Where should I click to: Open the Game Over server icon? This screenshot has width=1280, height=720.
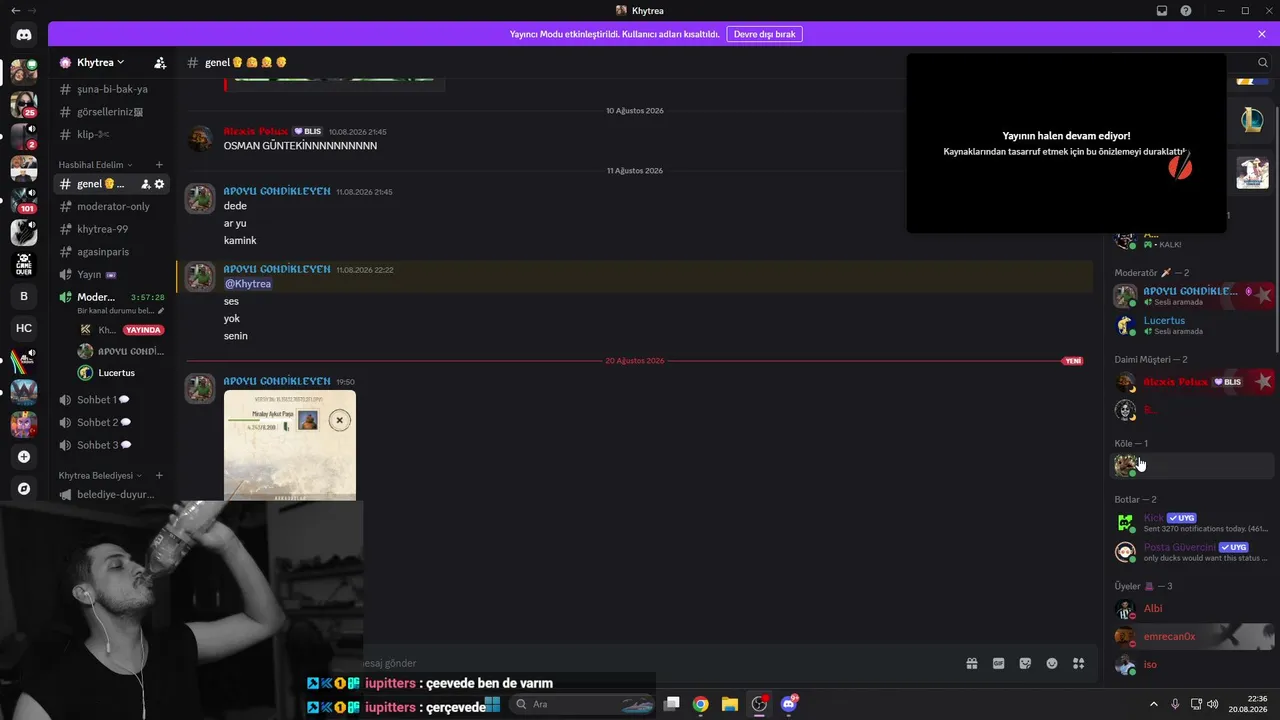24,264
